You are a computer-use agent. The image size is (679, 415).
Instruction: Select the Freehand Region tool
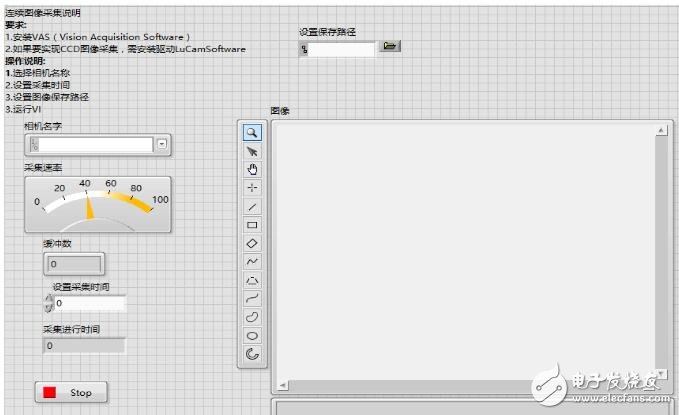coord(252,317)
